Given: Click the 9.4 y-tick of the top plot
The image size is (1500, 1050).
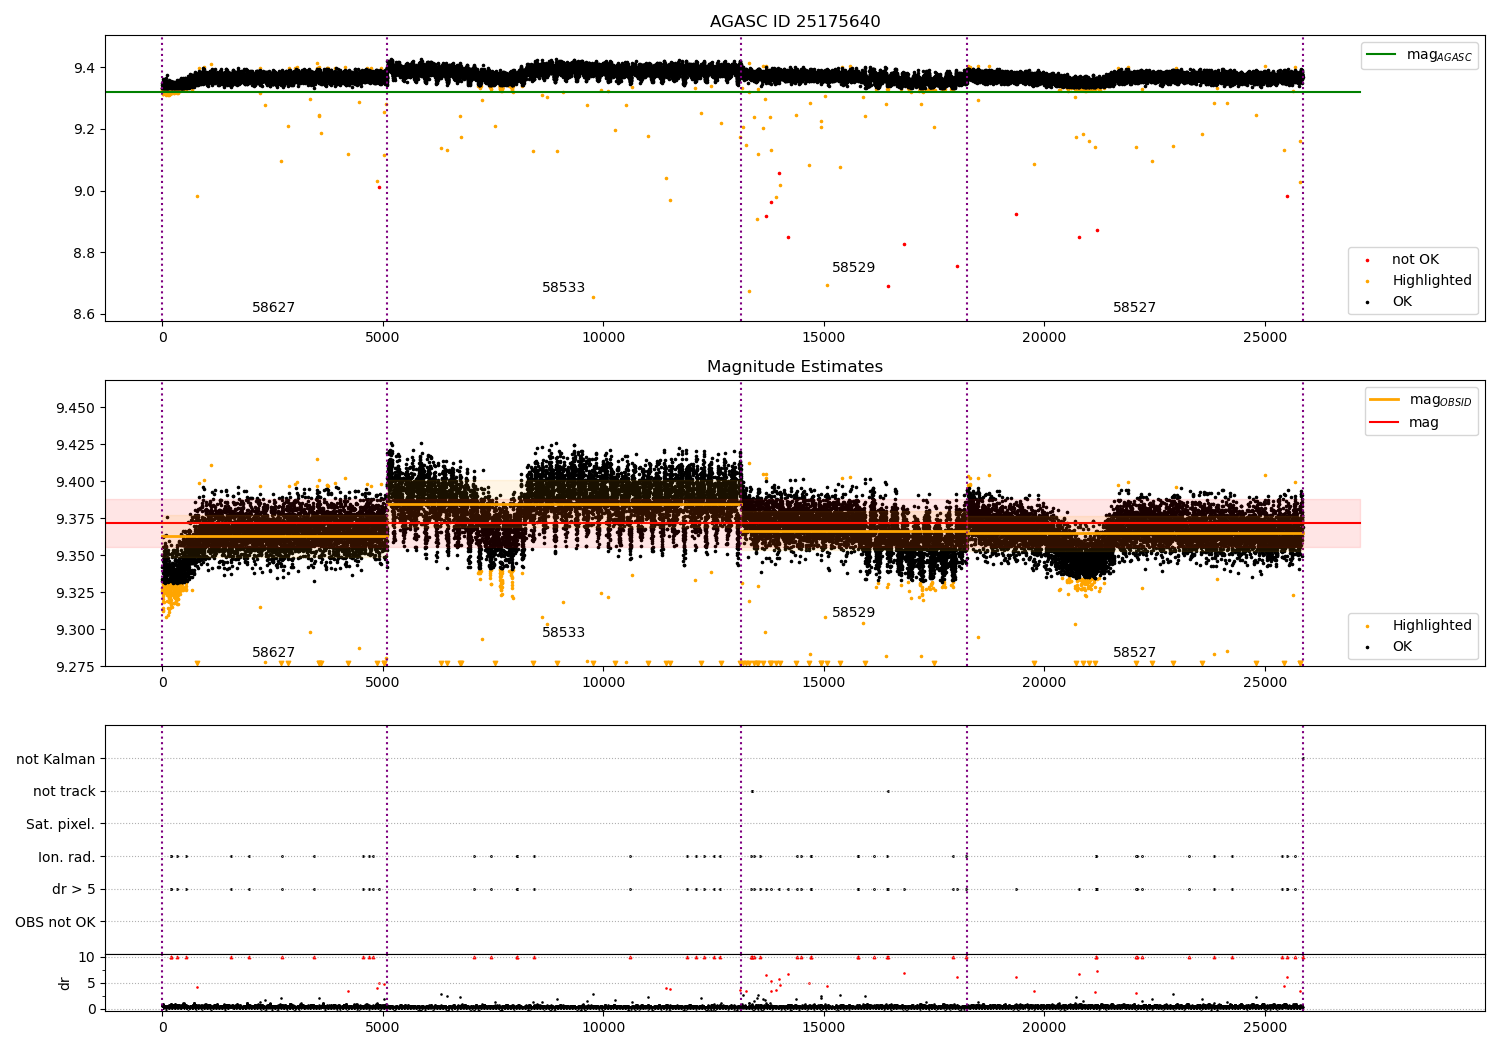Looking at the screenshot, I should tap(85, 68).
